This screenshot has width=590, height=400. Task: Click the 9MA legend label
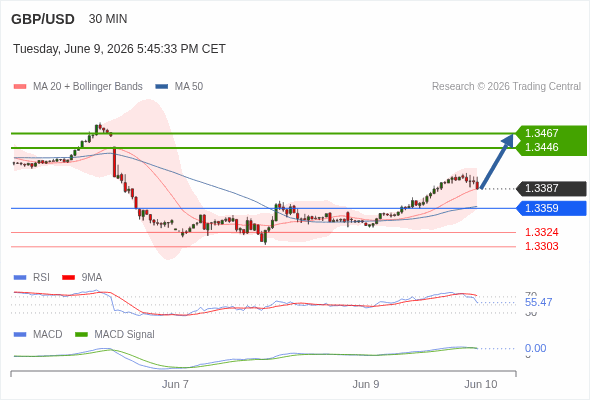92,278
